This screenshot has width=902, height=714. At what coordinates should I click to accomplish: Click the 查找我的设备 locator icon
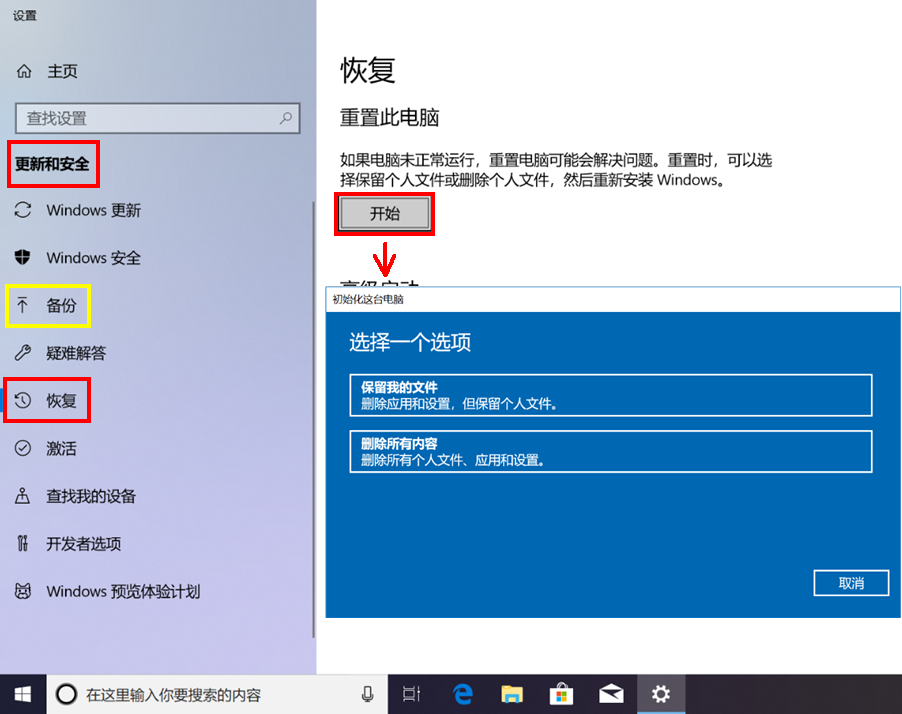22,495
